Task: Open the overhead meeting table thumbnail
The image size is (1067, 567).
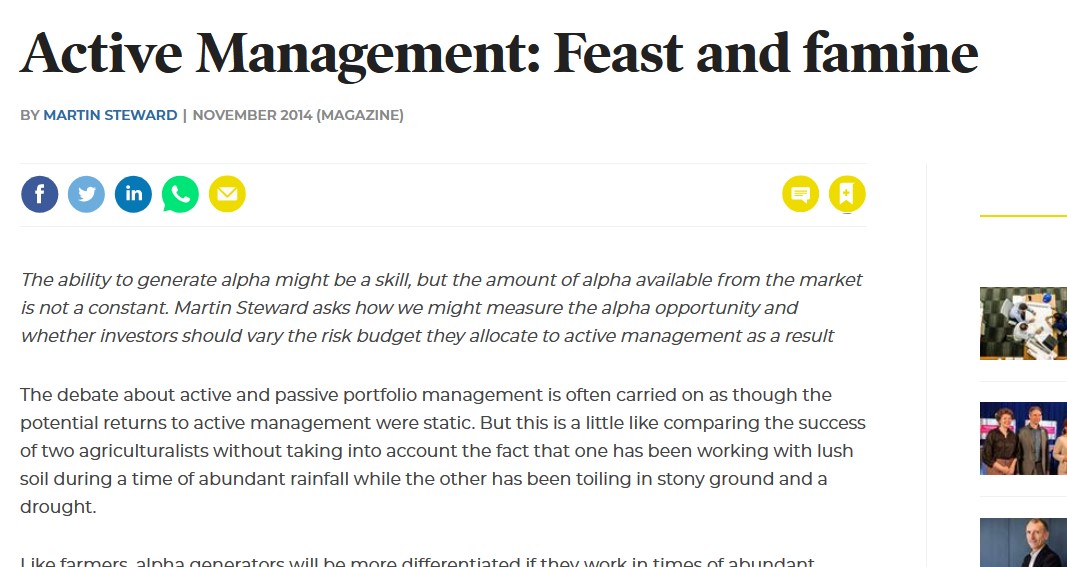Action: point(1023,323)
